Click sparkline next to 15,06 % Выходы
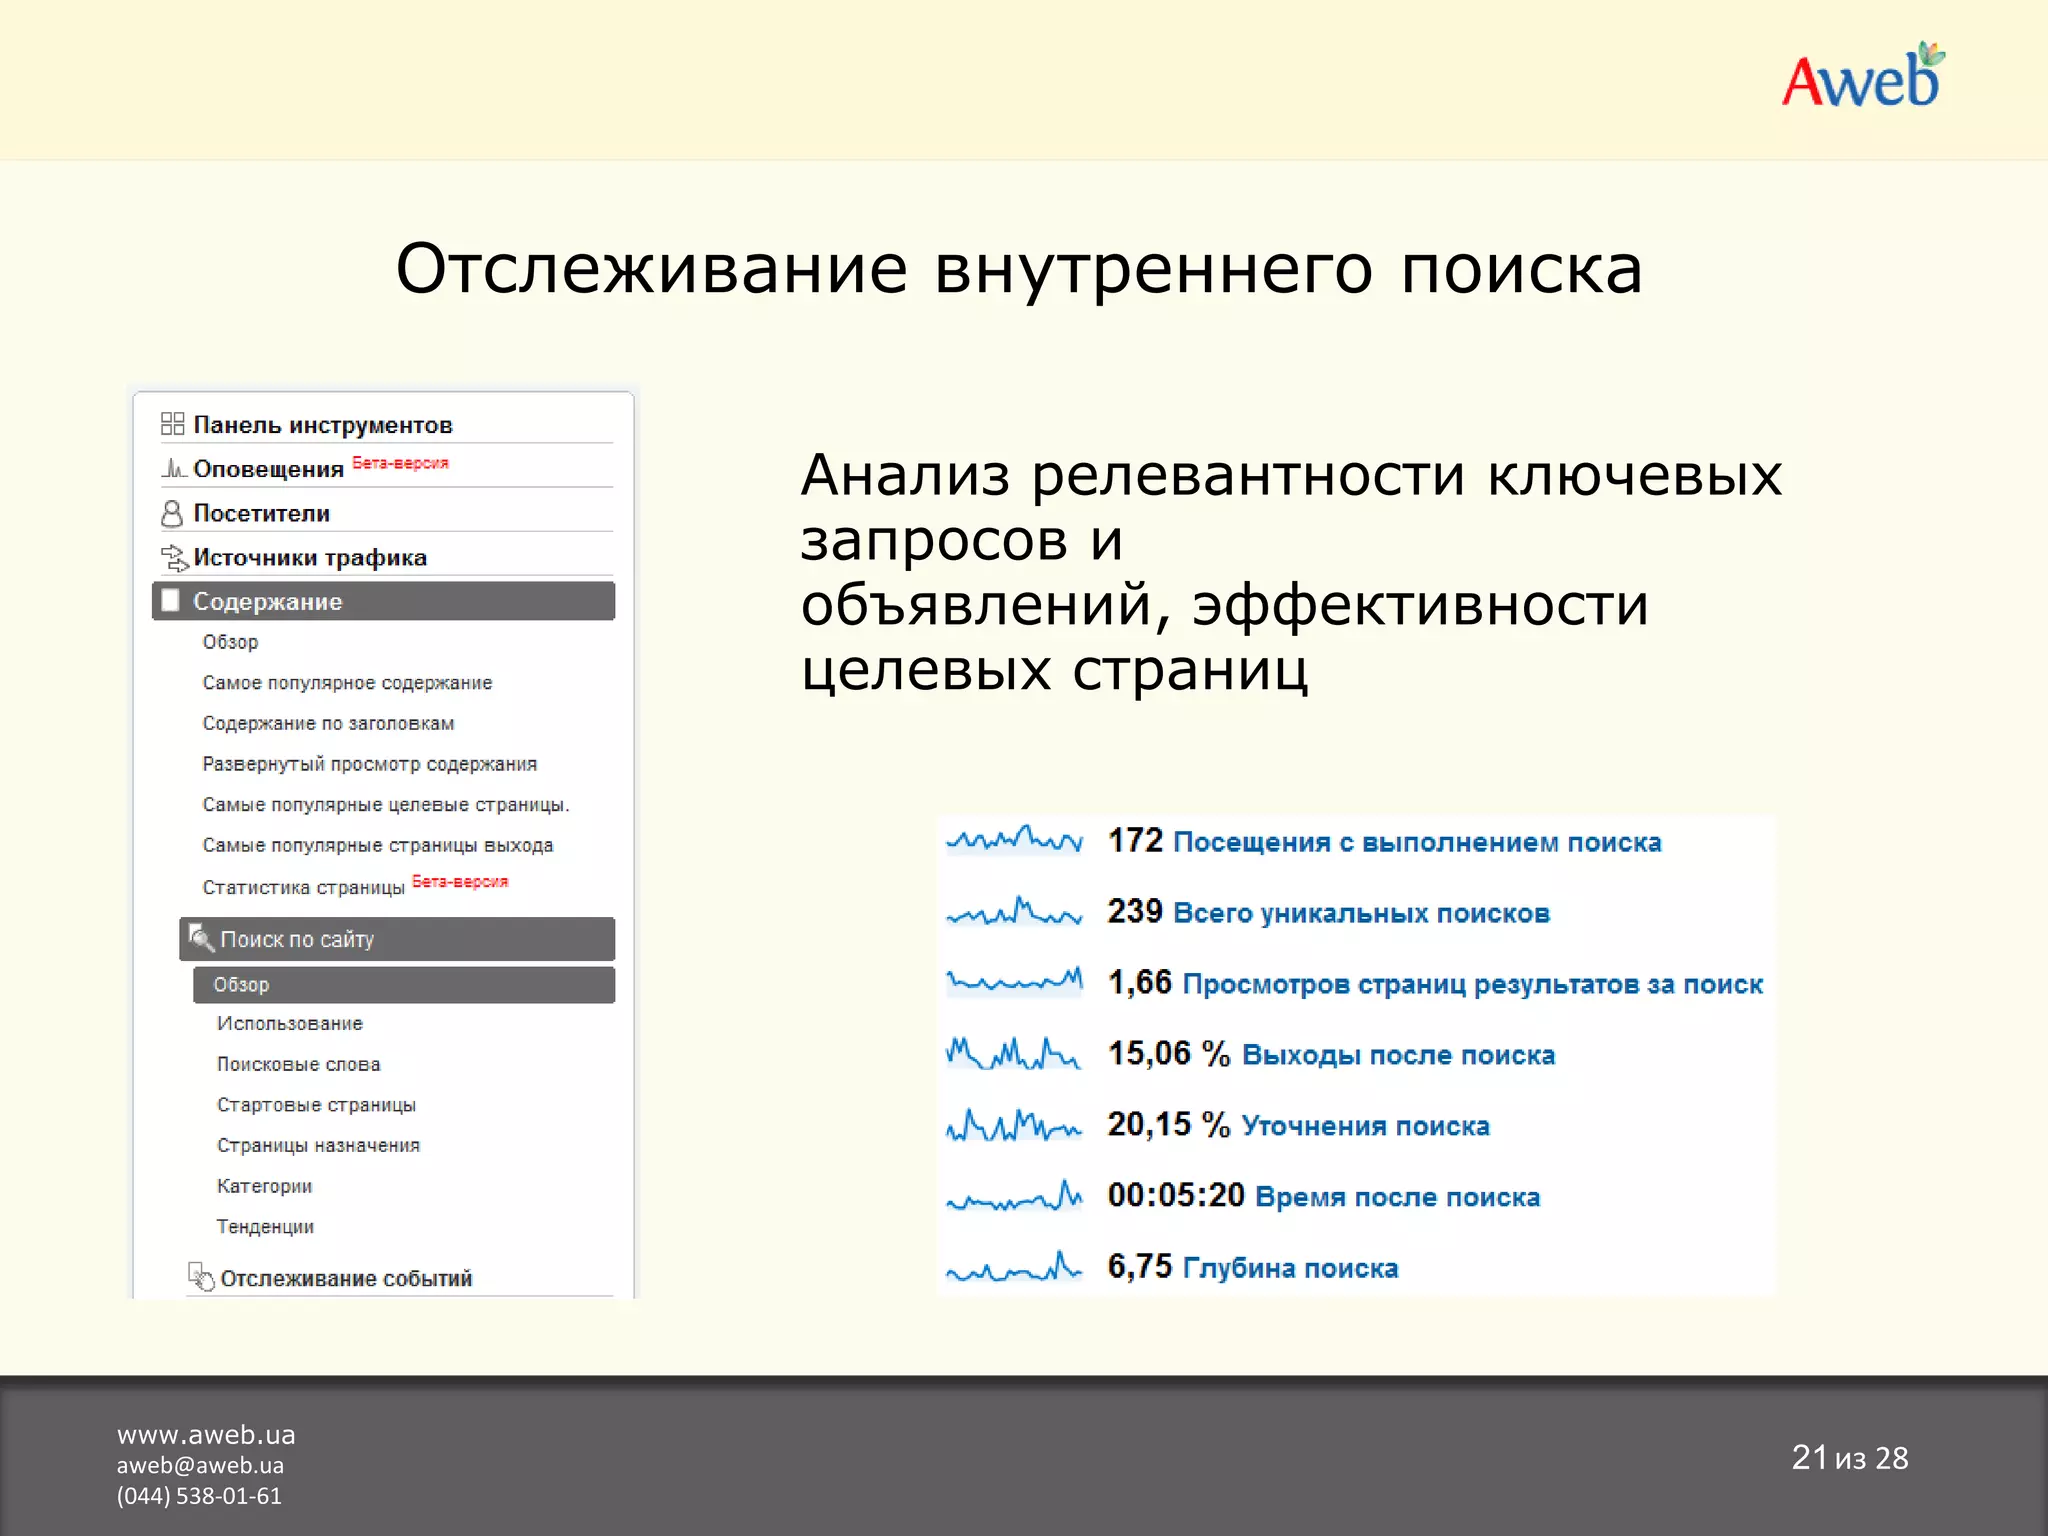Screen dimensions: 2048x1536 pos(1014,1053)
